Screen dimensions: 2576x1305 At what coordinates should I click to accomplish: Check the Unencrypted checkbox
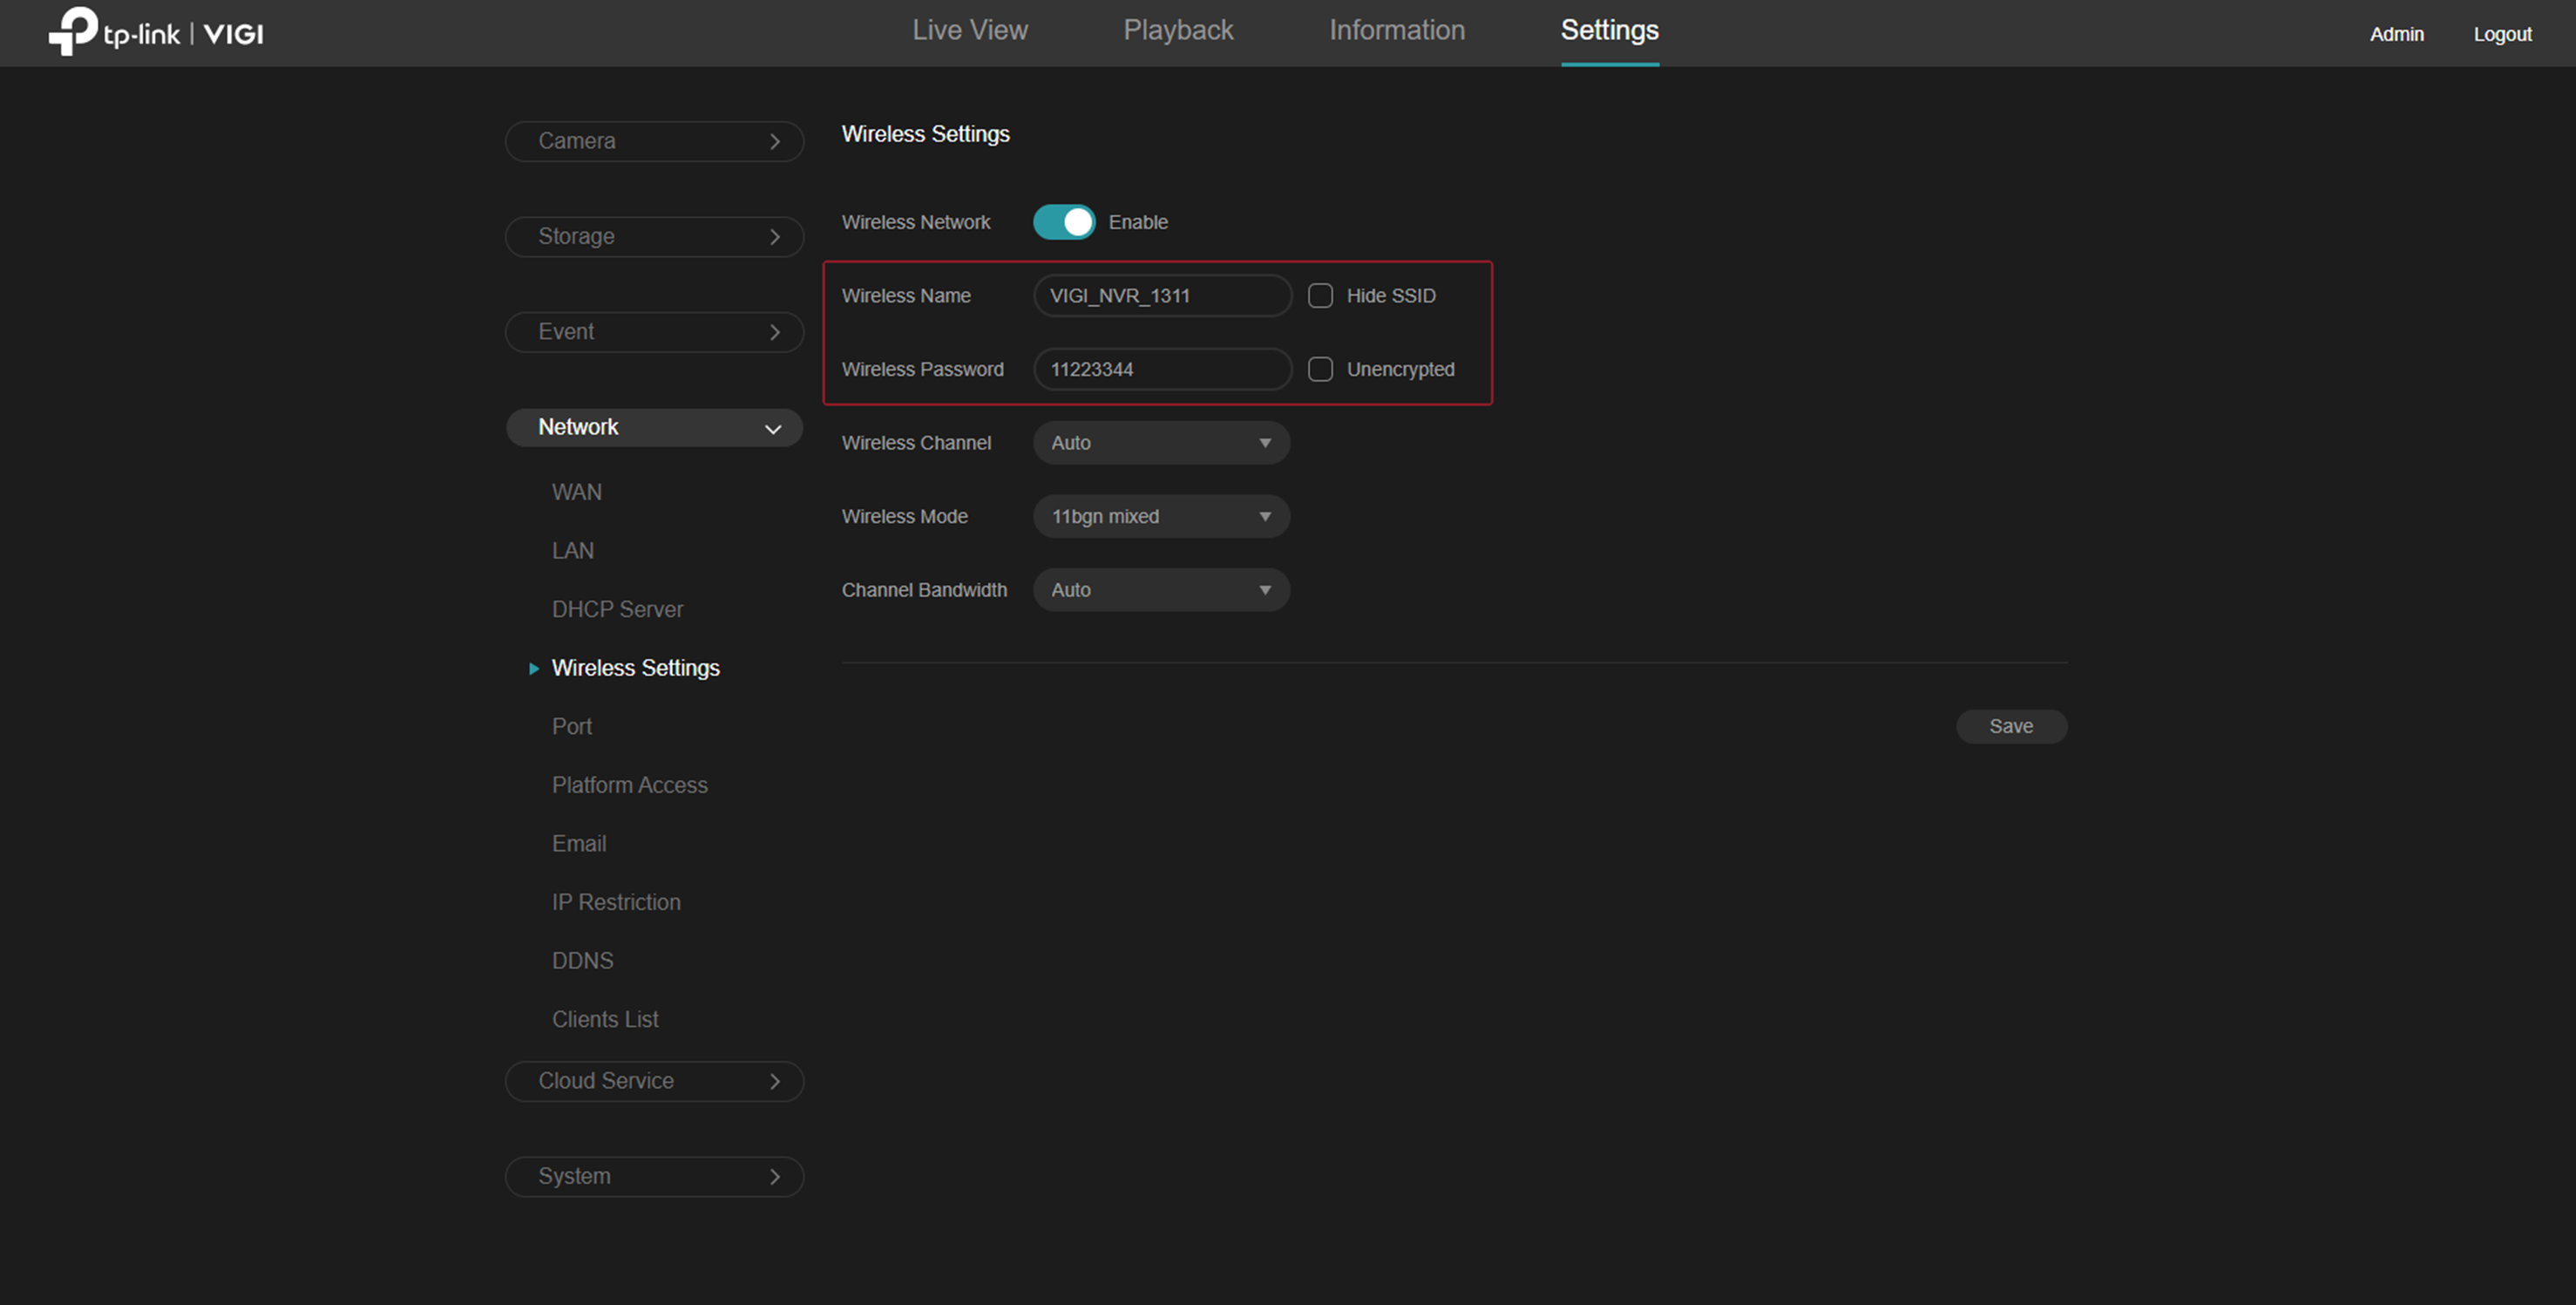tap(1320, 369)
